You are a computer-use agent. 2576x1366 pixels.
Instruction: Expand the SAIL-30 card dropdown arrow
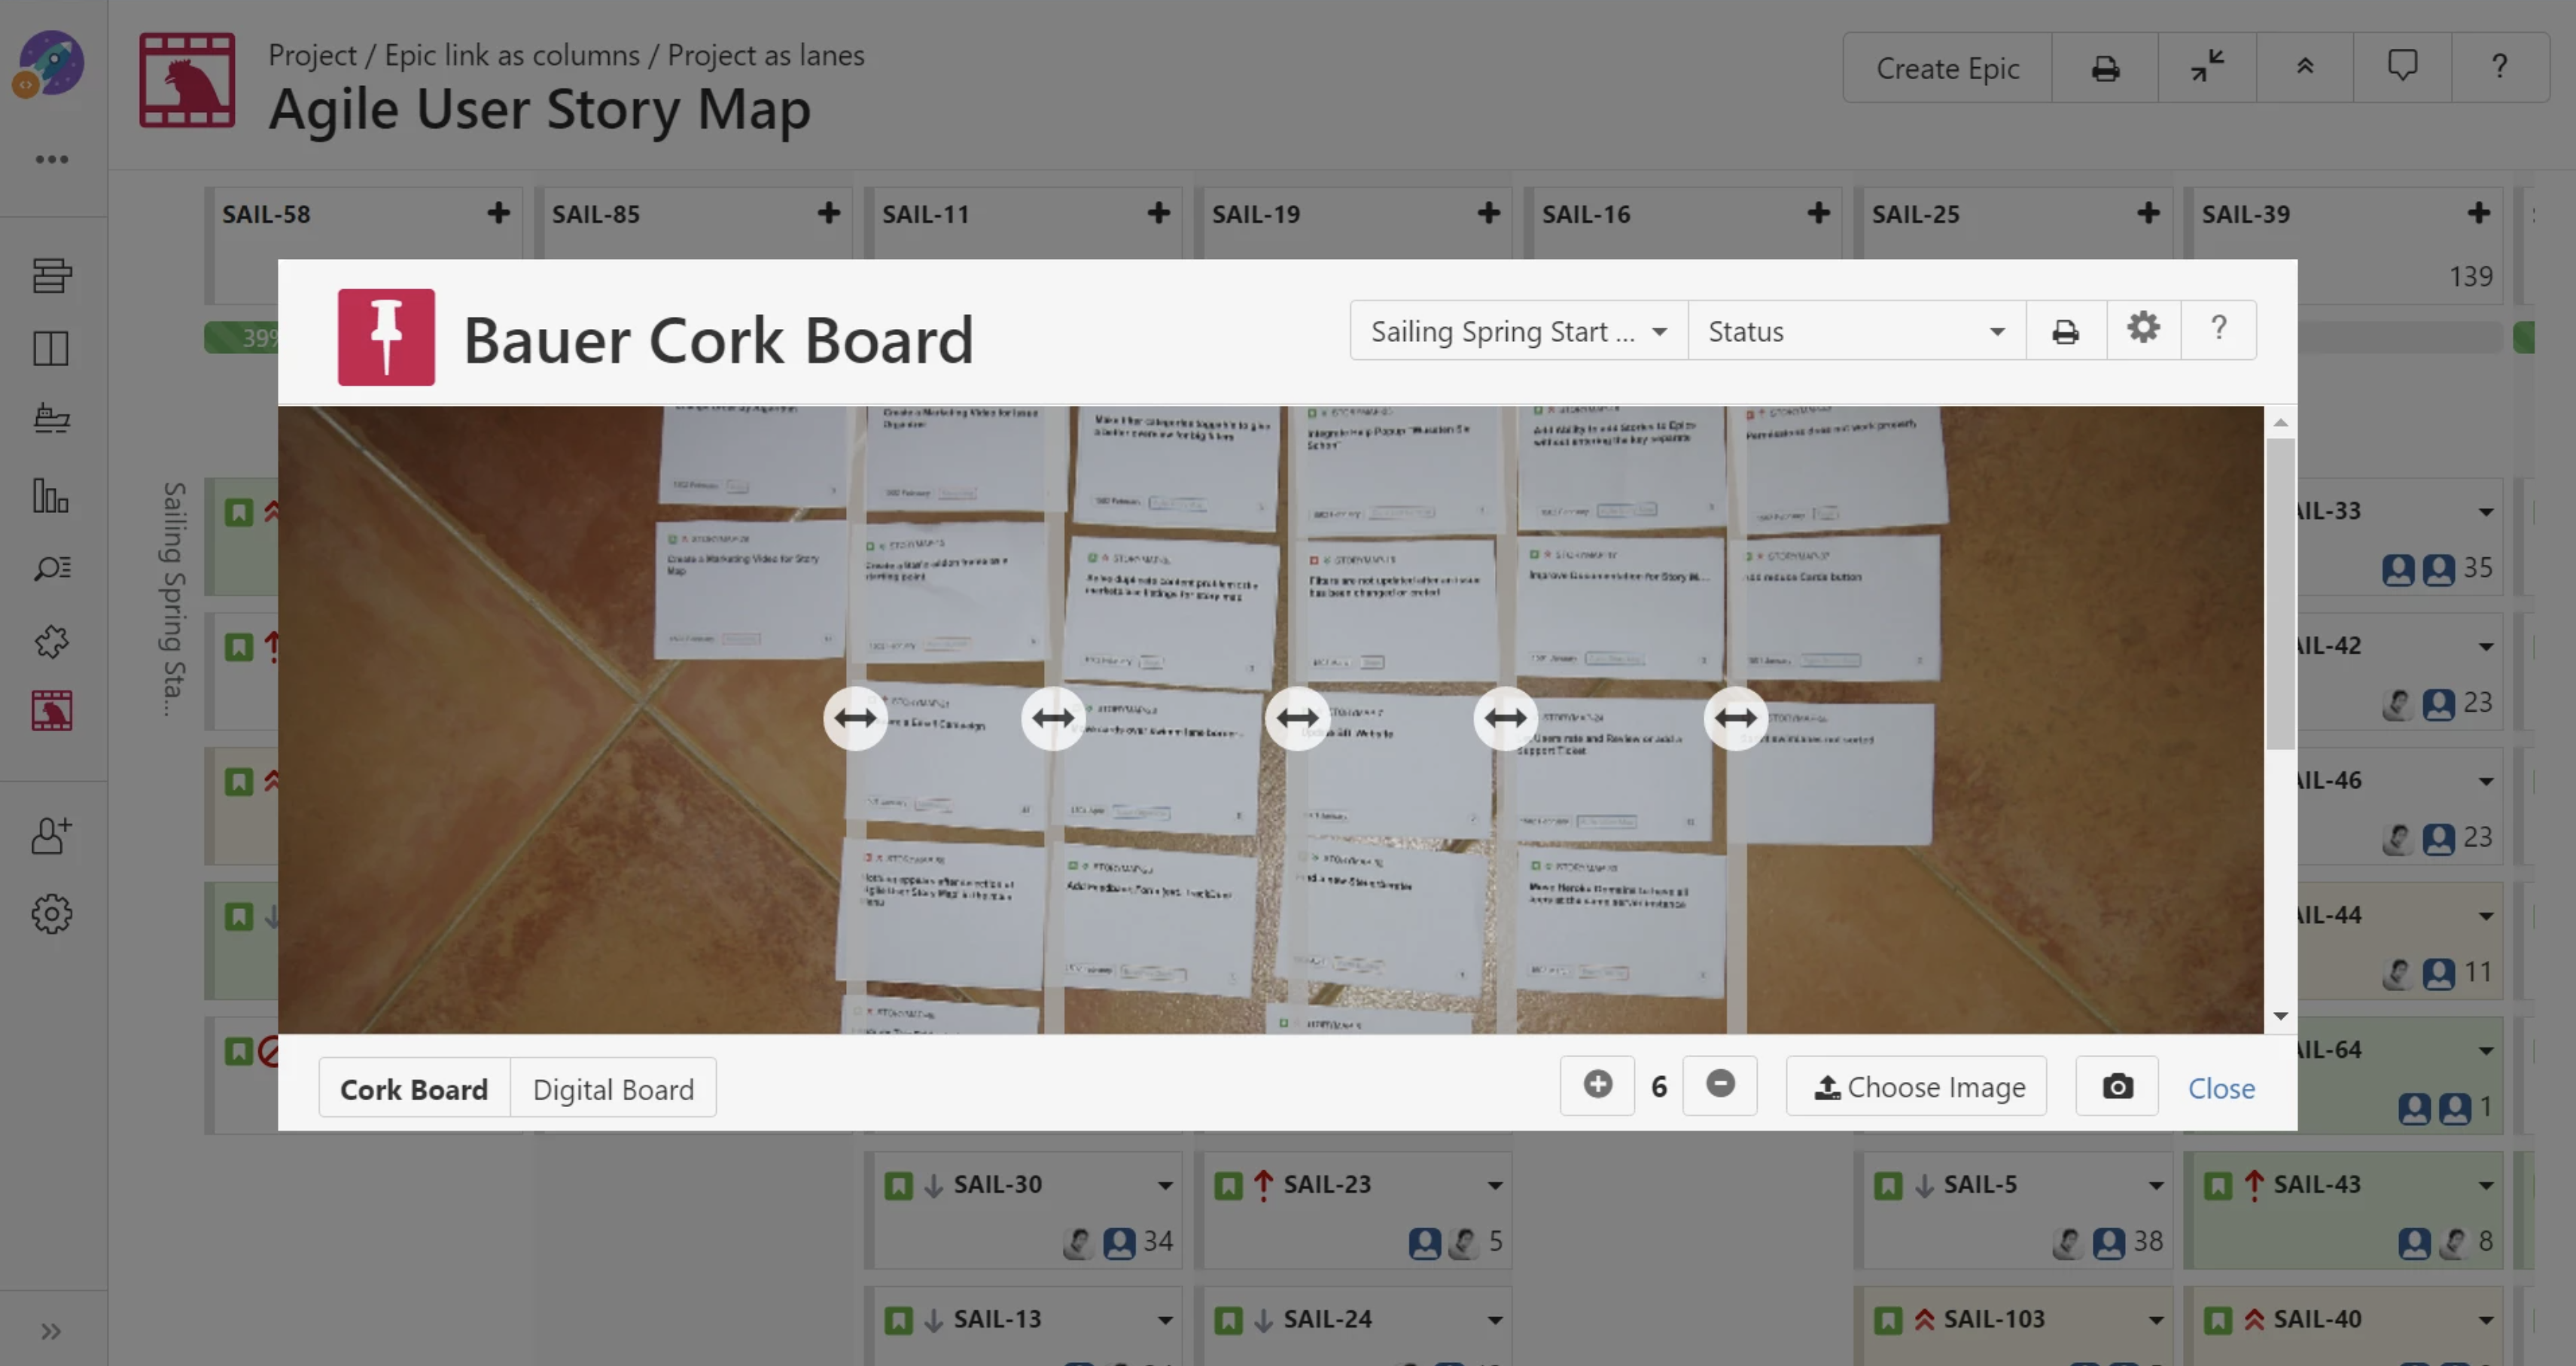point(1165,1185)
